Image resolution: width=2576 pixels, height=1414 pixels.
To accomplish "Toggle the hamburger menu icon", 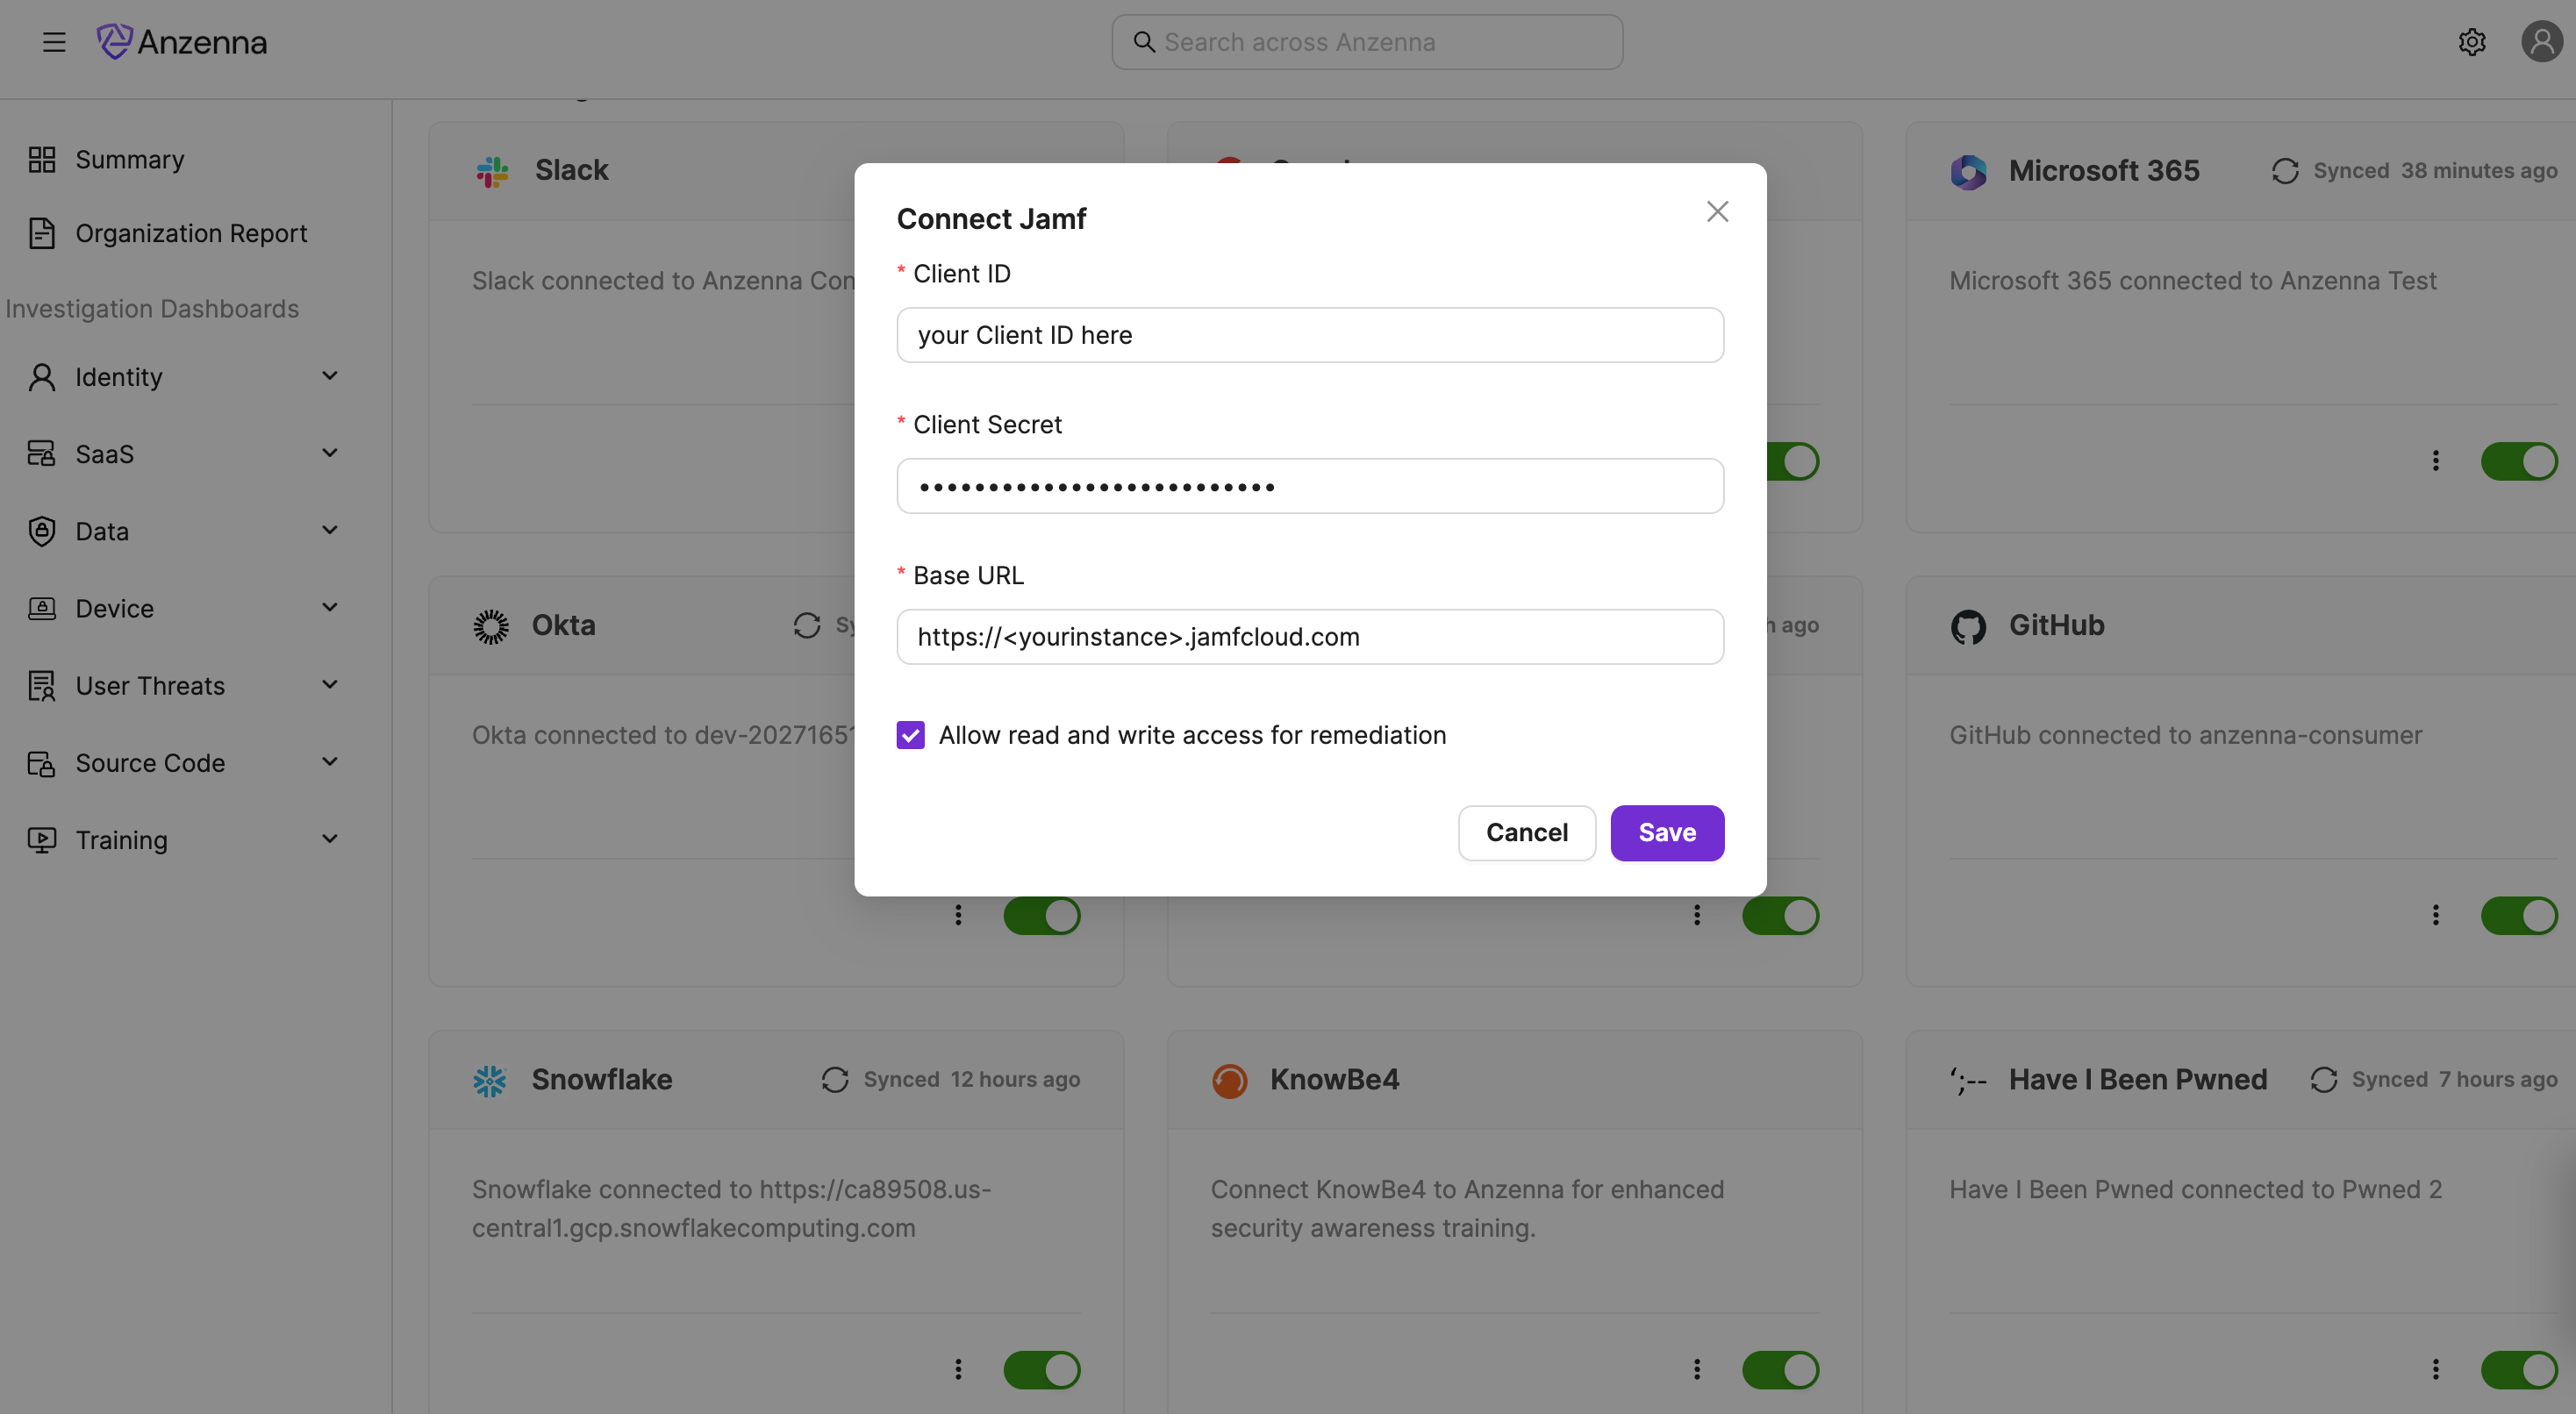I will 54,42.
